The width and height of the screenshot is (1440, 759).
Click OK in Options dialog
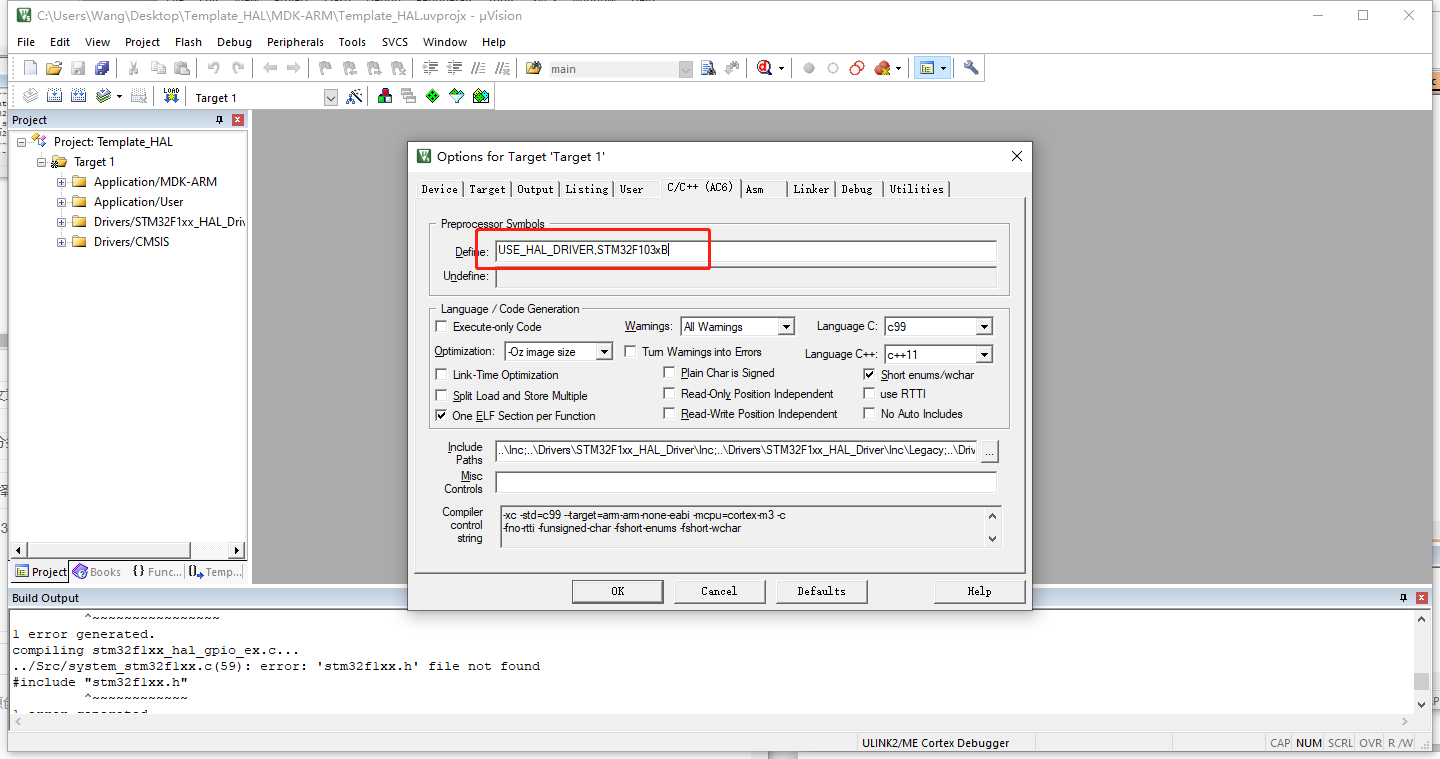click(x=618, y=591)
